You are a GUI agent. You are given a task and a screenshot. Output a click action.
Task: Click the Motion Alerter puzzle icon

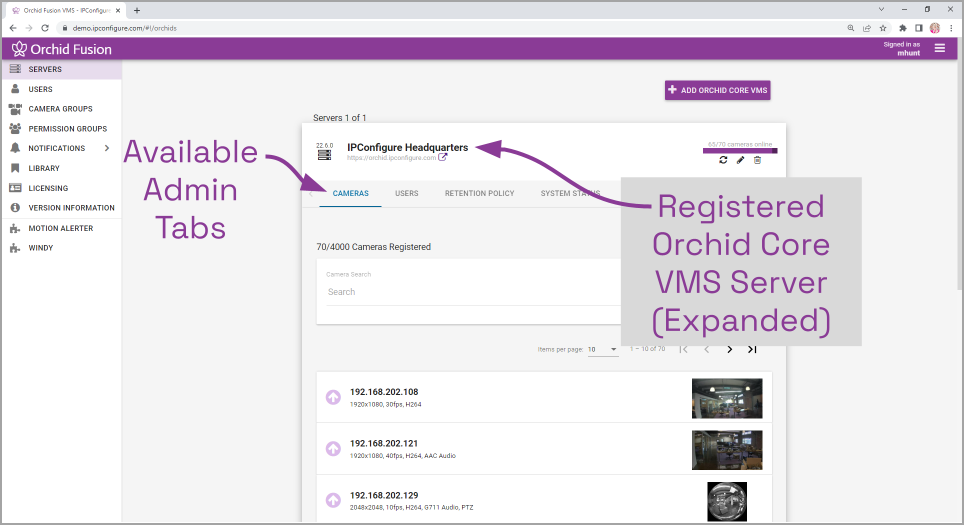point(15,228)
